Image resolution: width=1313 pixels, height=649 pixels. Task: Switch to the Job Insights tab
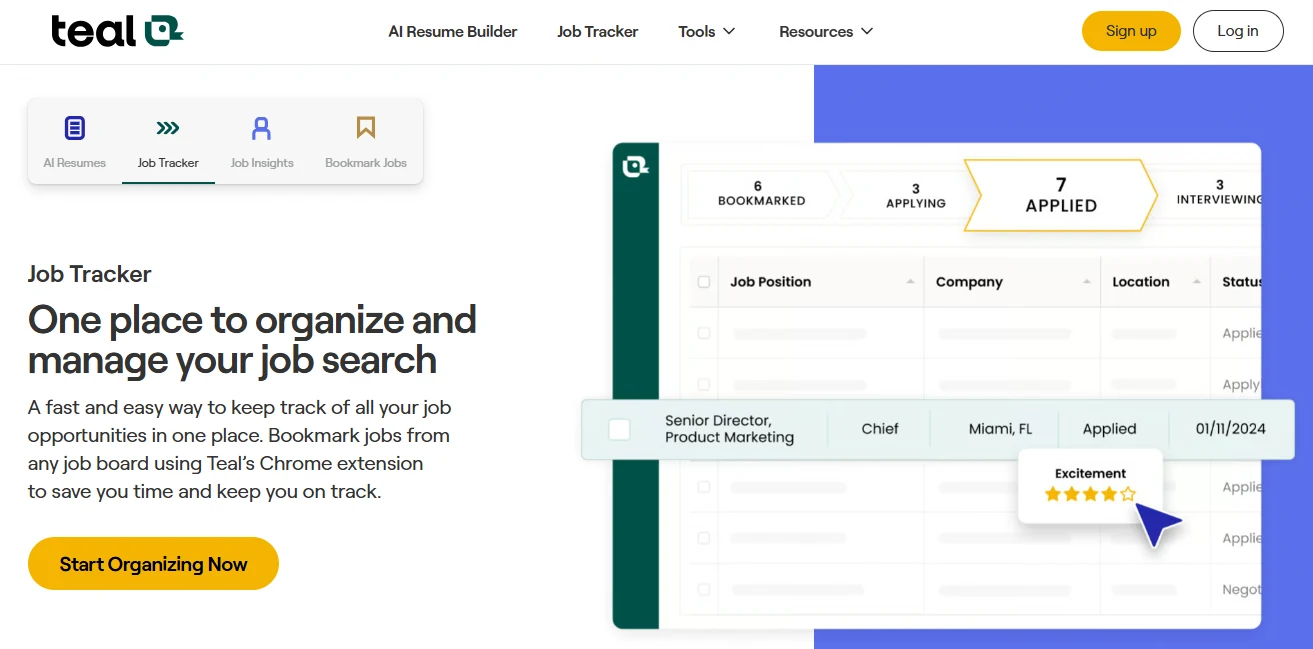pos(262,141)
